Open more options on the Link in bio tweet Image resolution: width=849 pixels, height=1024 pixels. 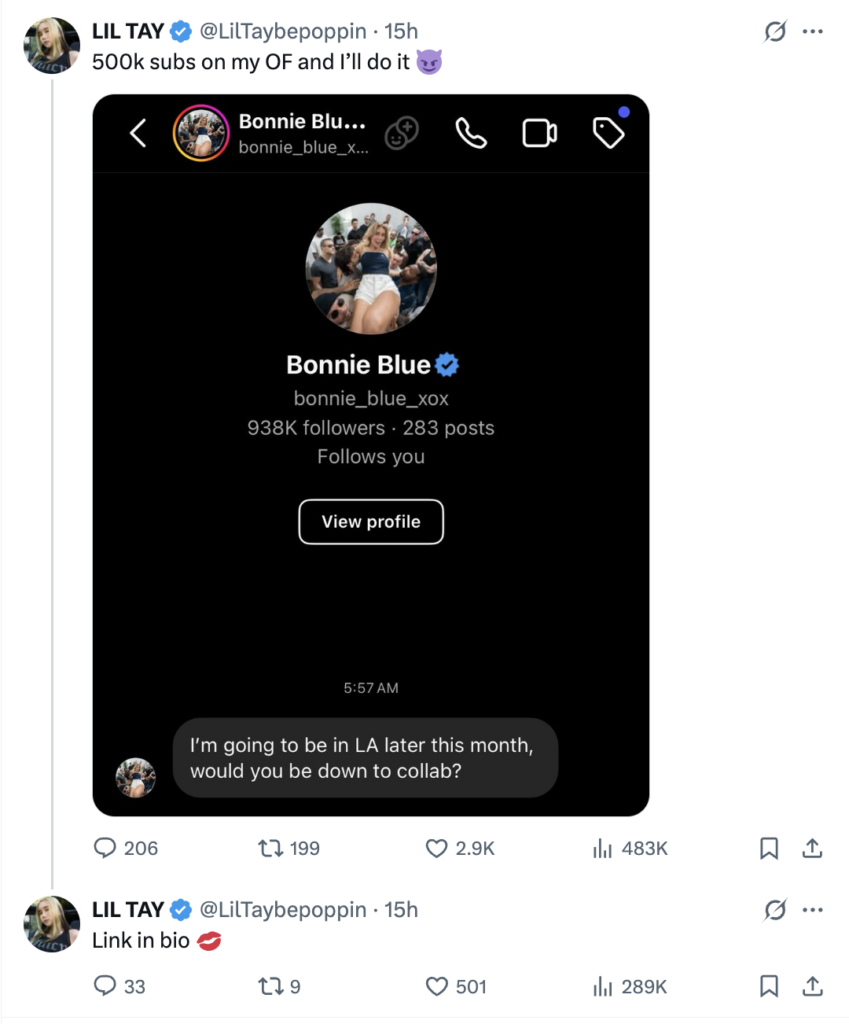(x=813, y=910)
